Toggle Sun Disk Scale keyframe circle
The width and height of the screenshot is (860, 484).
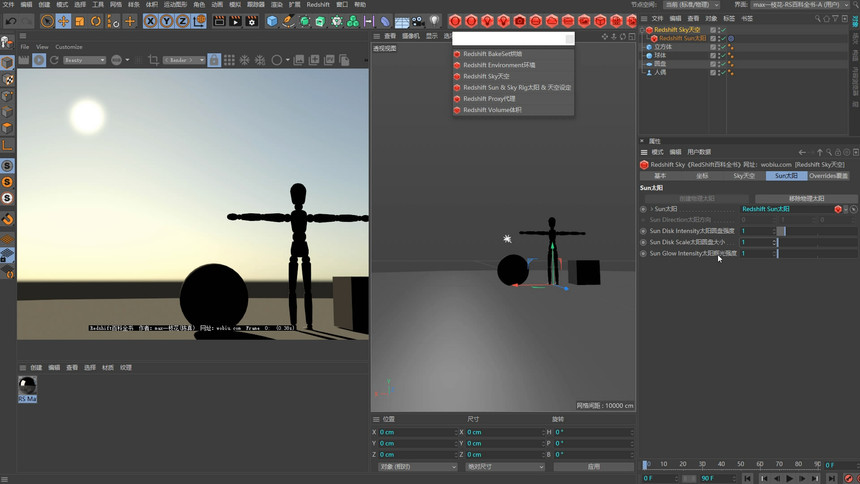pos(643,242)
